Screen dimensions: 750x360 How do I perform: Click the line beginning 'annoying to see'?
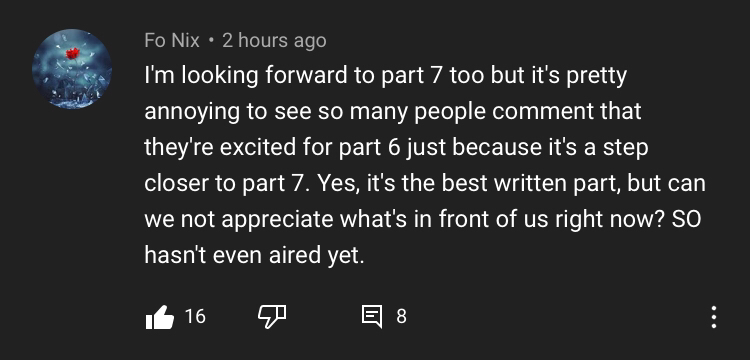point(393,111)
